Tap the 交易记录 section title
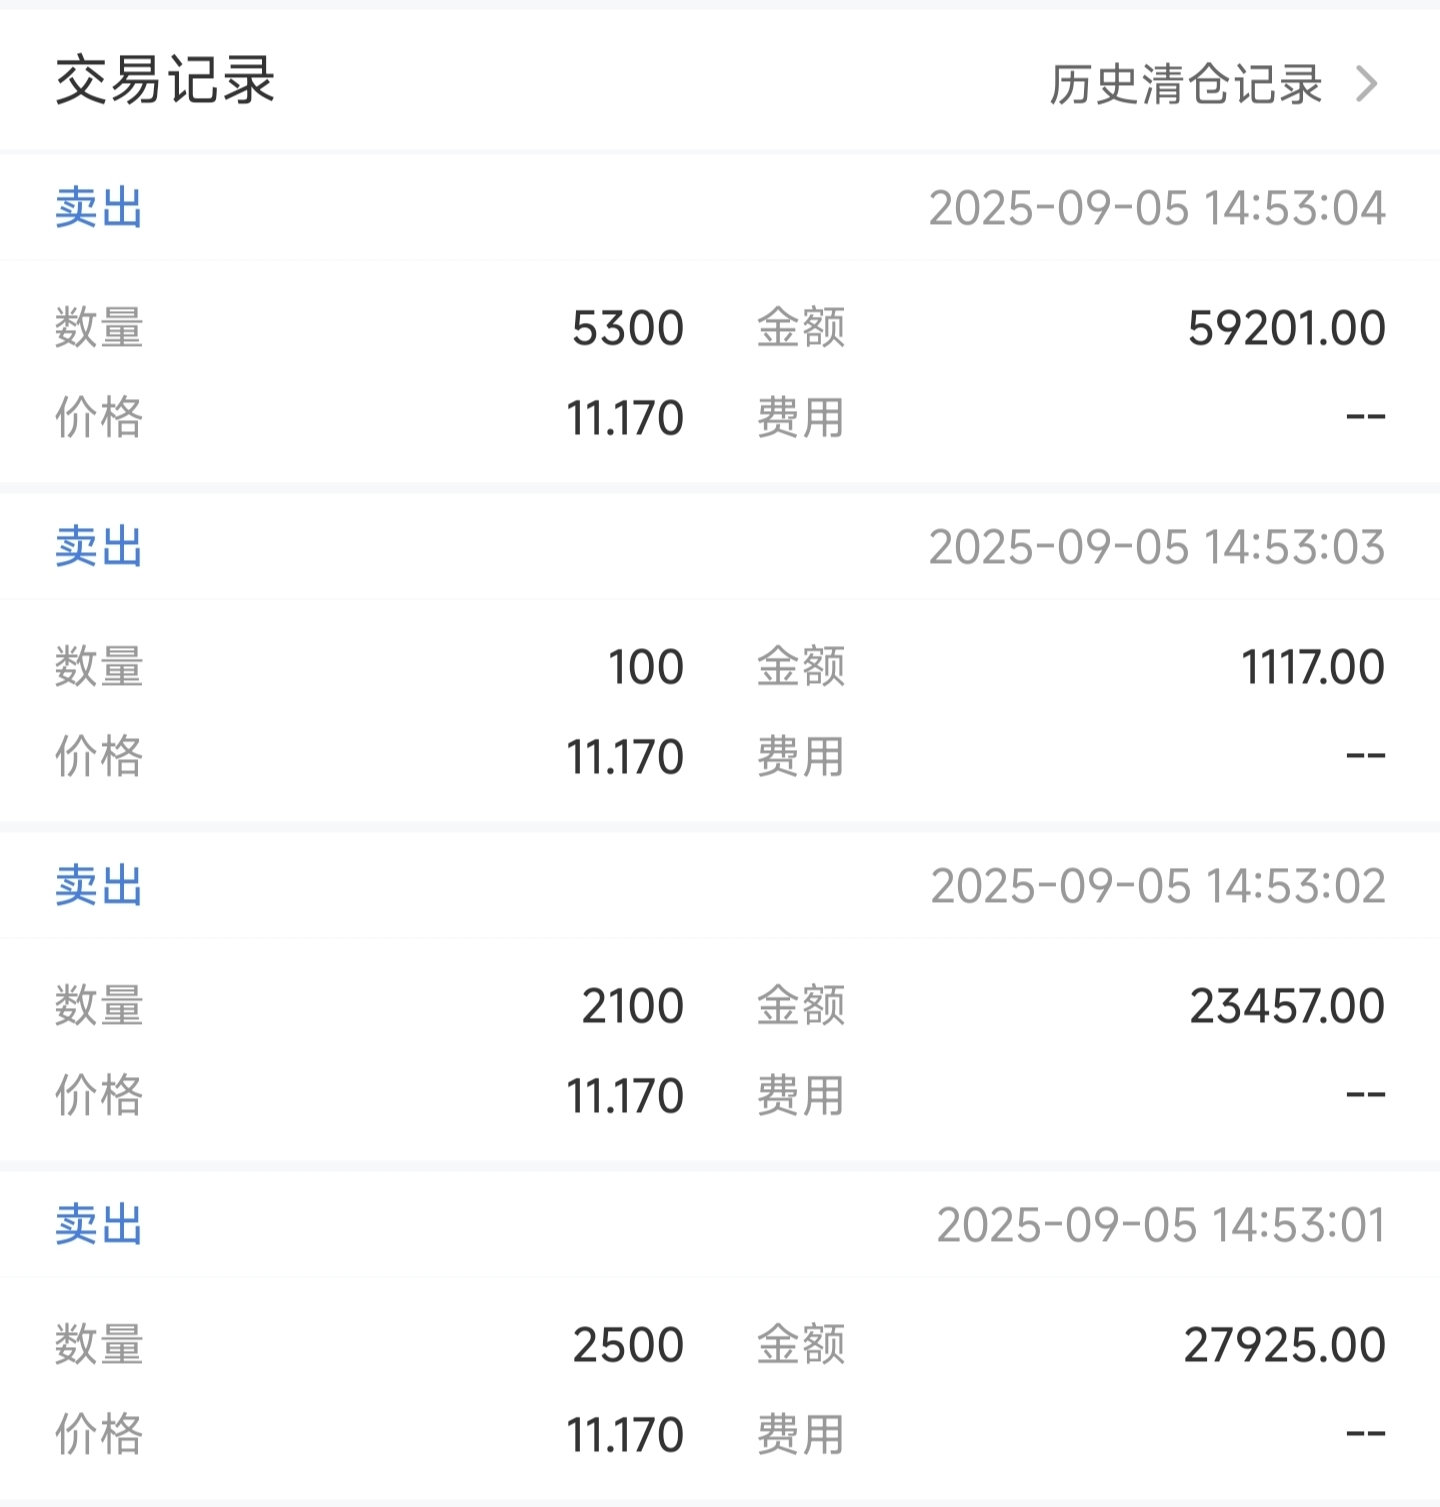The width and height of the screenshot is (1440, 1507). click(165, 80)
